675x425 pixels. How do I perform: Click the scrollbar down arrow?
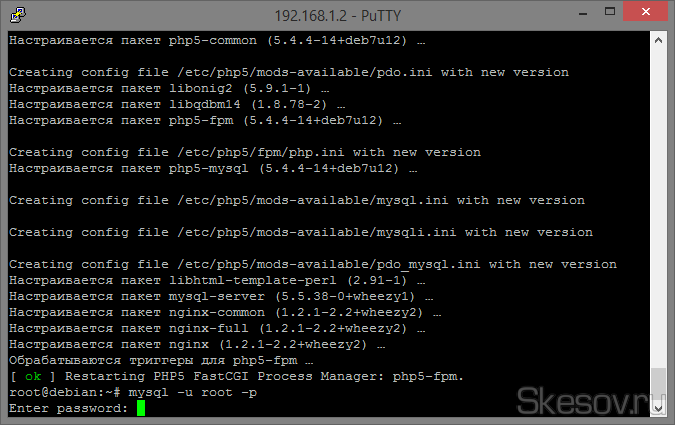659,408
